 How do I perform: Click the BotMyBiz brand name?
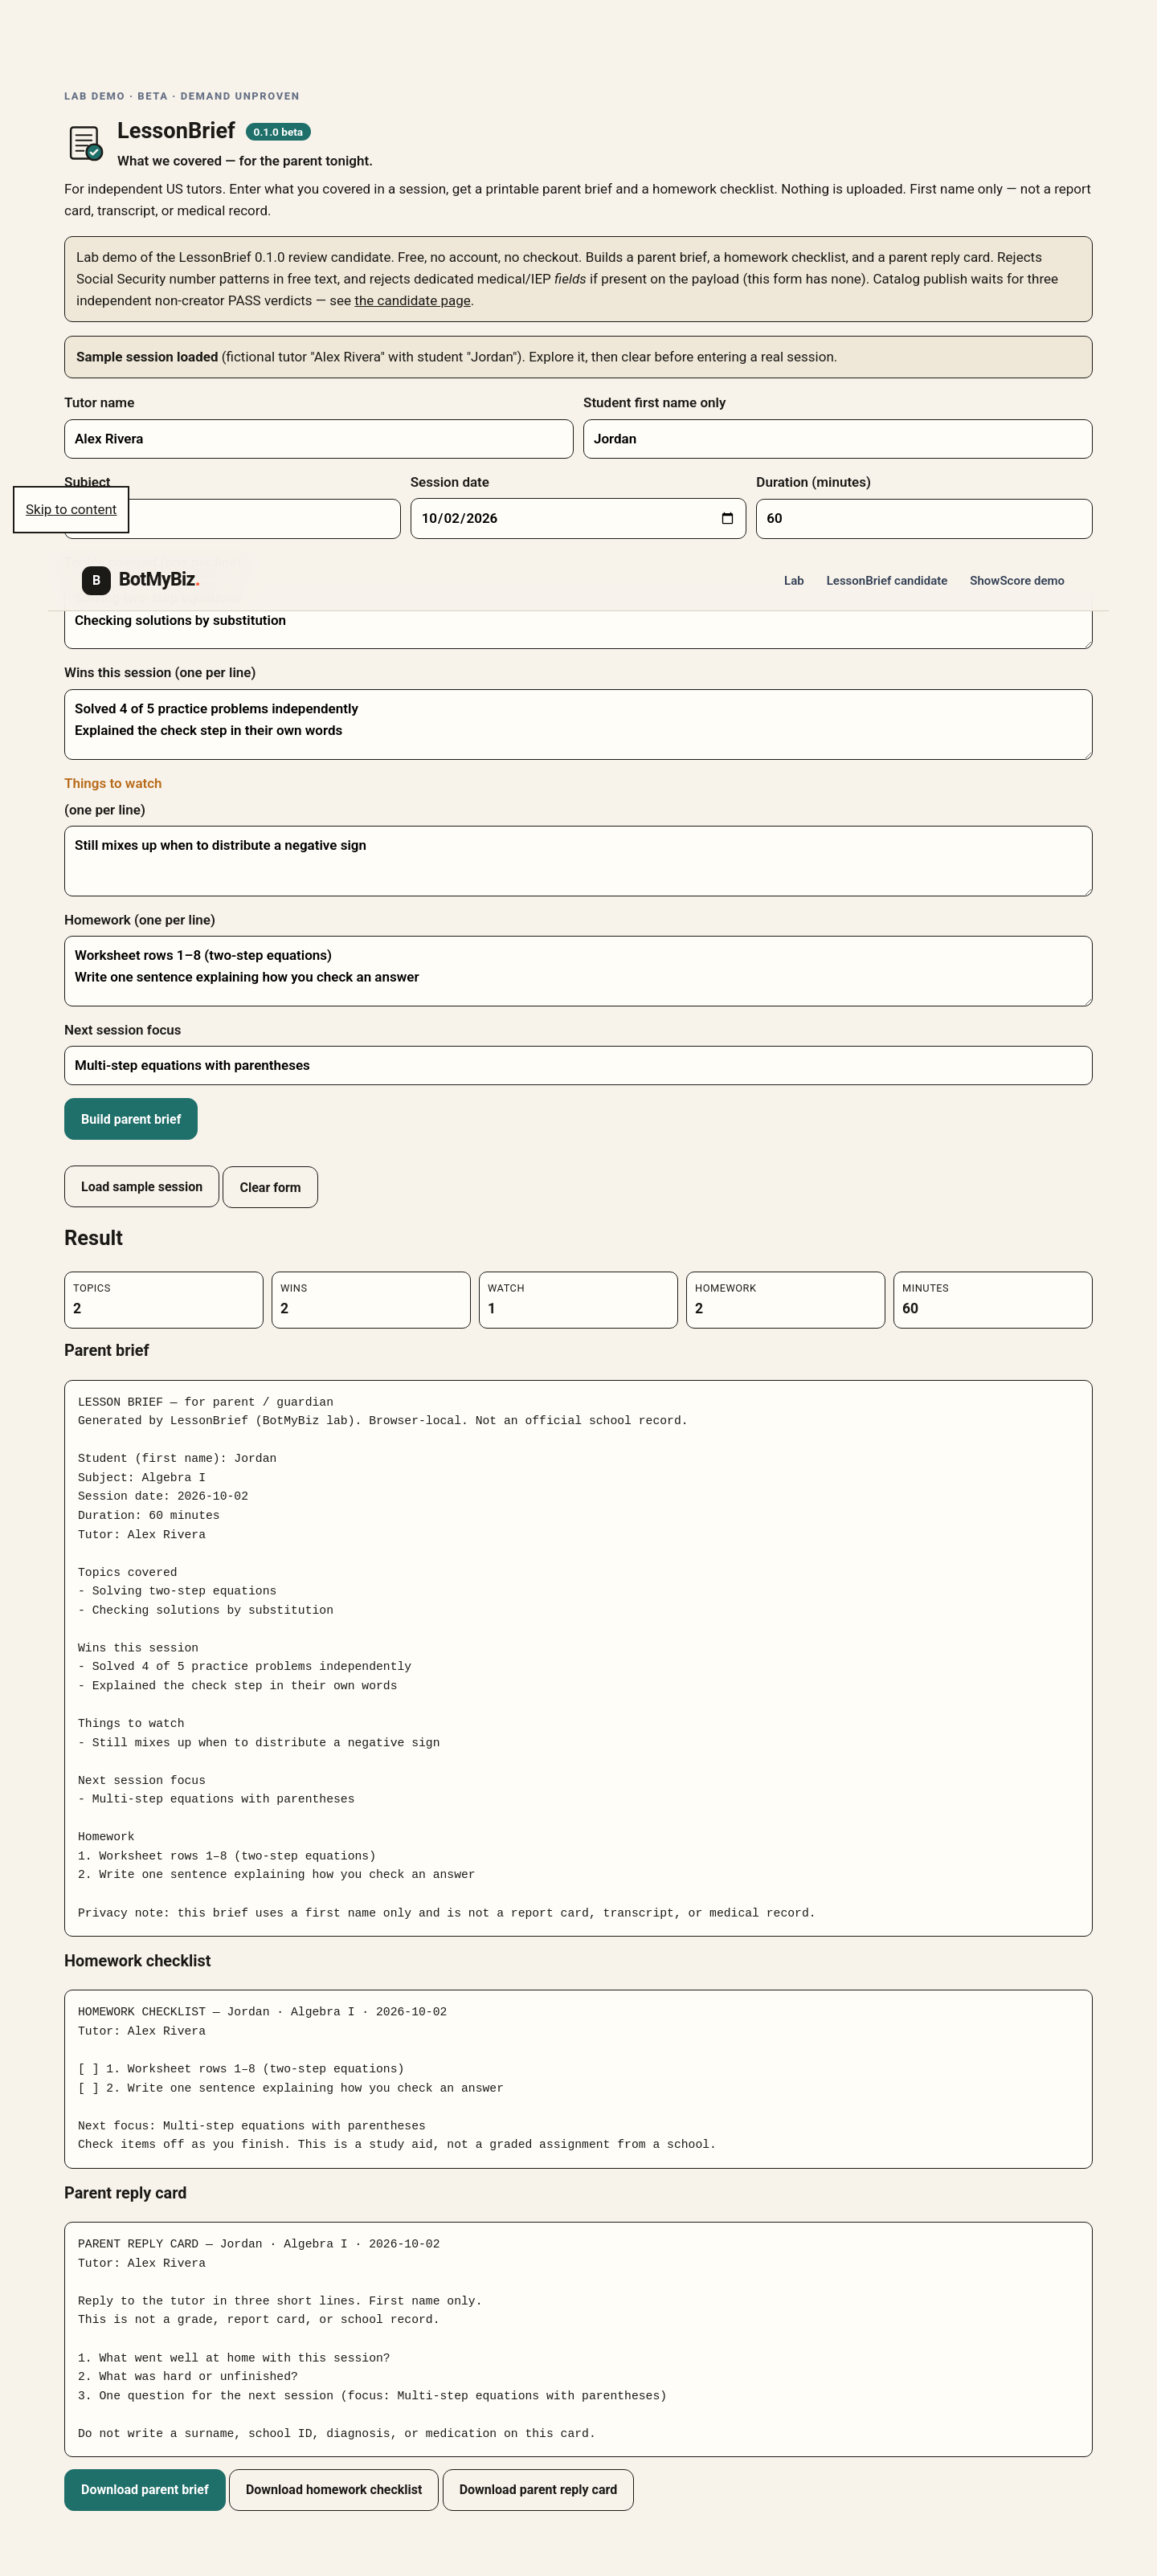coord(159,580)
